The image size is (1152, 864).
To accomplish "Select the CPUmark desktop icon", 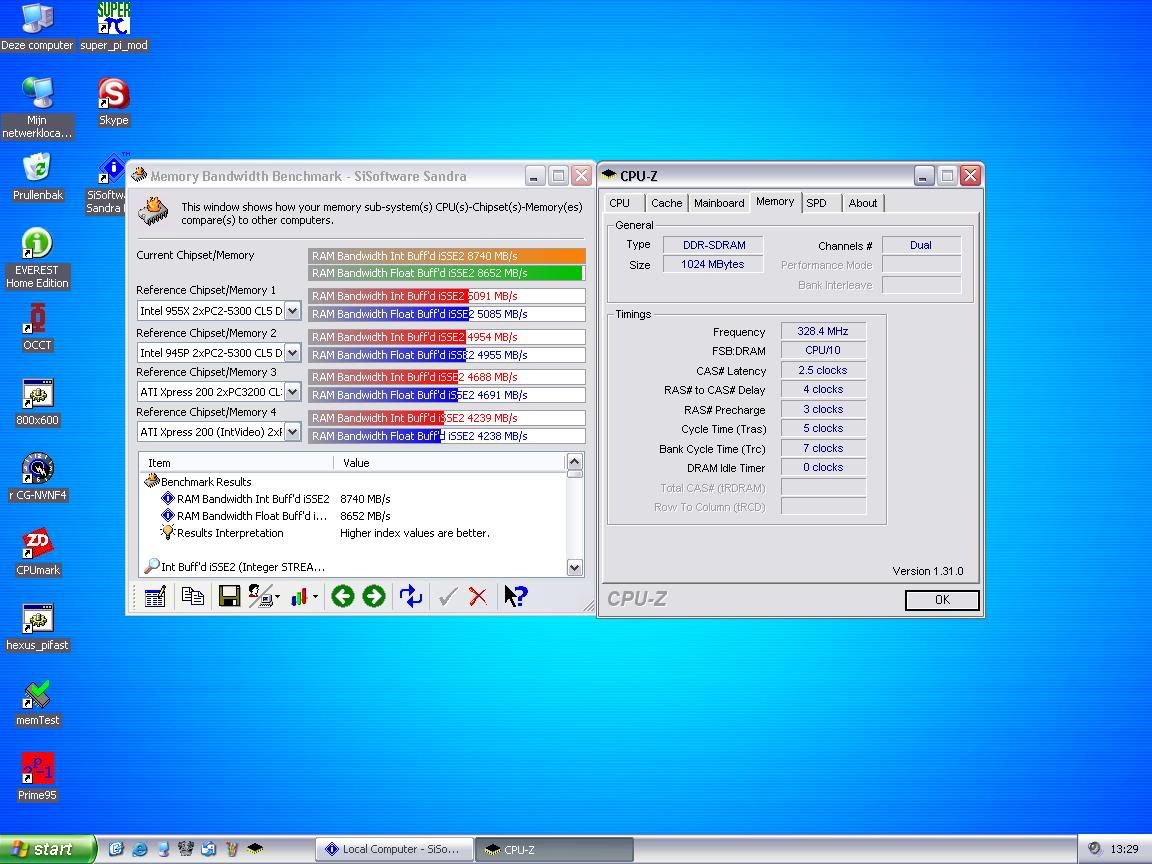I will point(37,552).
